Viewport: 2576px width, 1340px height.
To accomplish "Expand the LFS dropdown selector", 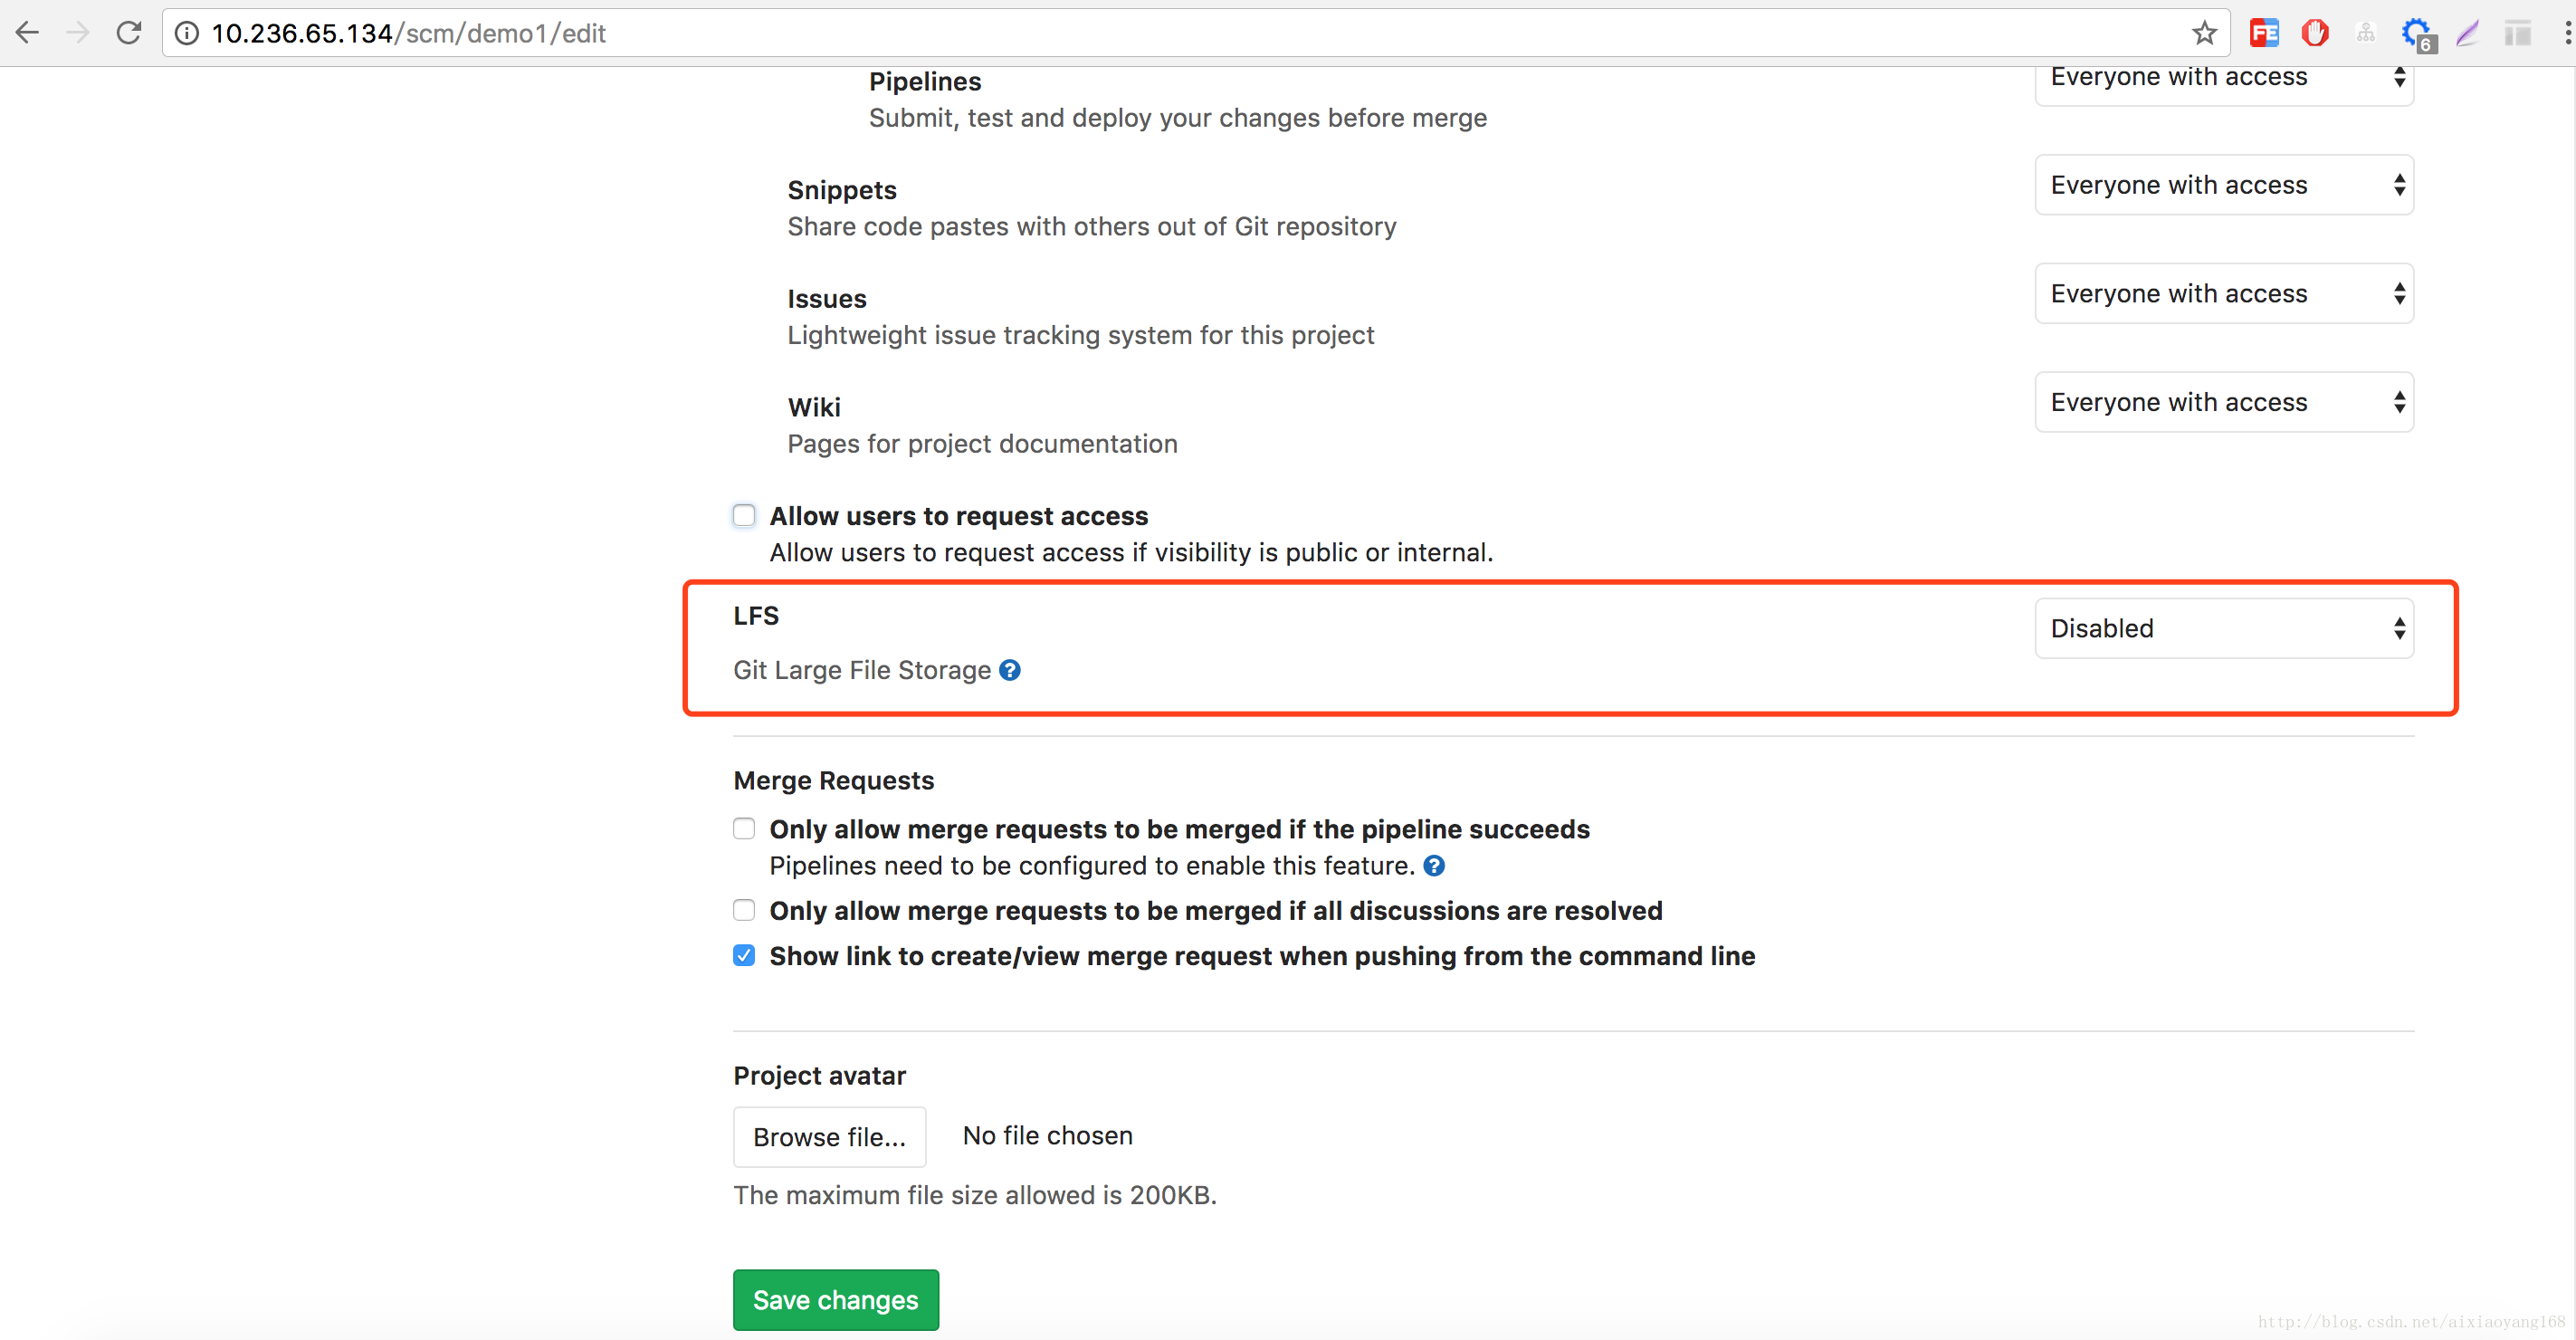I will tap(2228, 627).
